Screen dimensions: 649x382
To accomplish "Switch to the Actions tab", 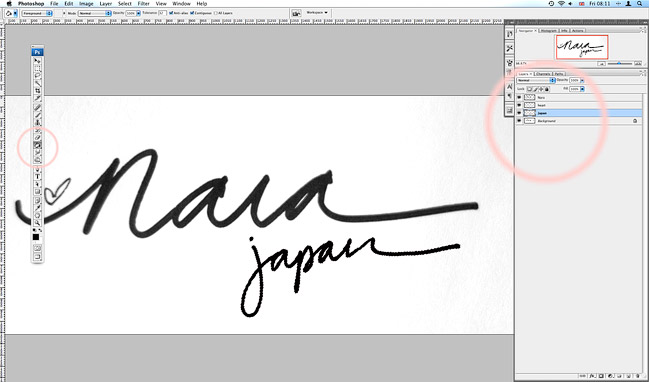I will (577, 31).
